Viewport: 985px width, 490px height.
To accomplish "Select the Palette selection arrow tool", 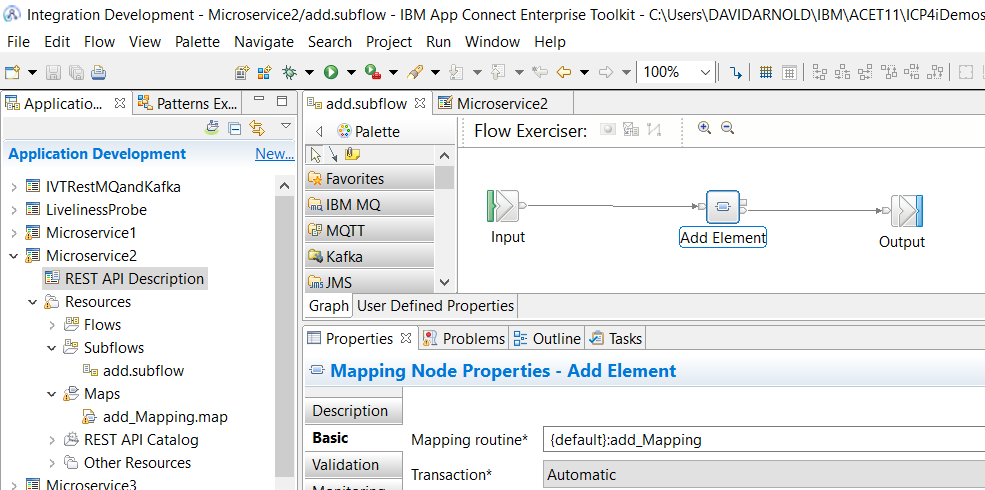I will pyautogui.click(x=316, y=154).
